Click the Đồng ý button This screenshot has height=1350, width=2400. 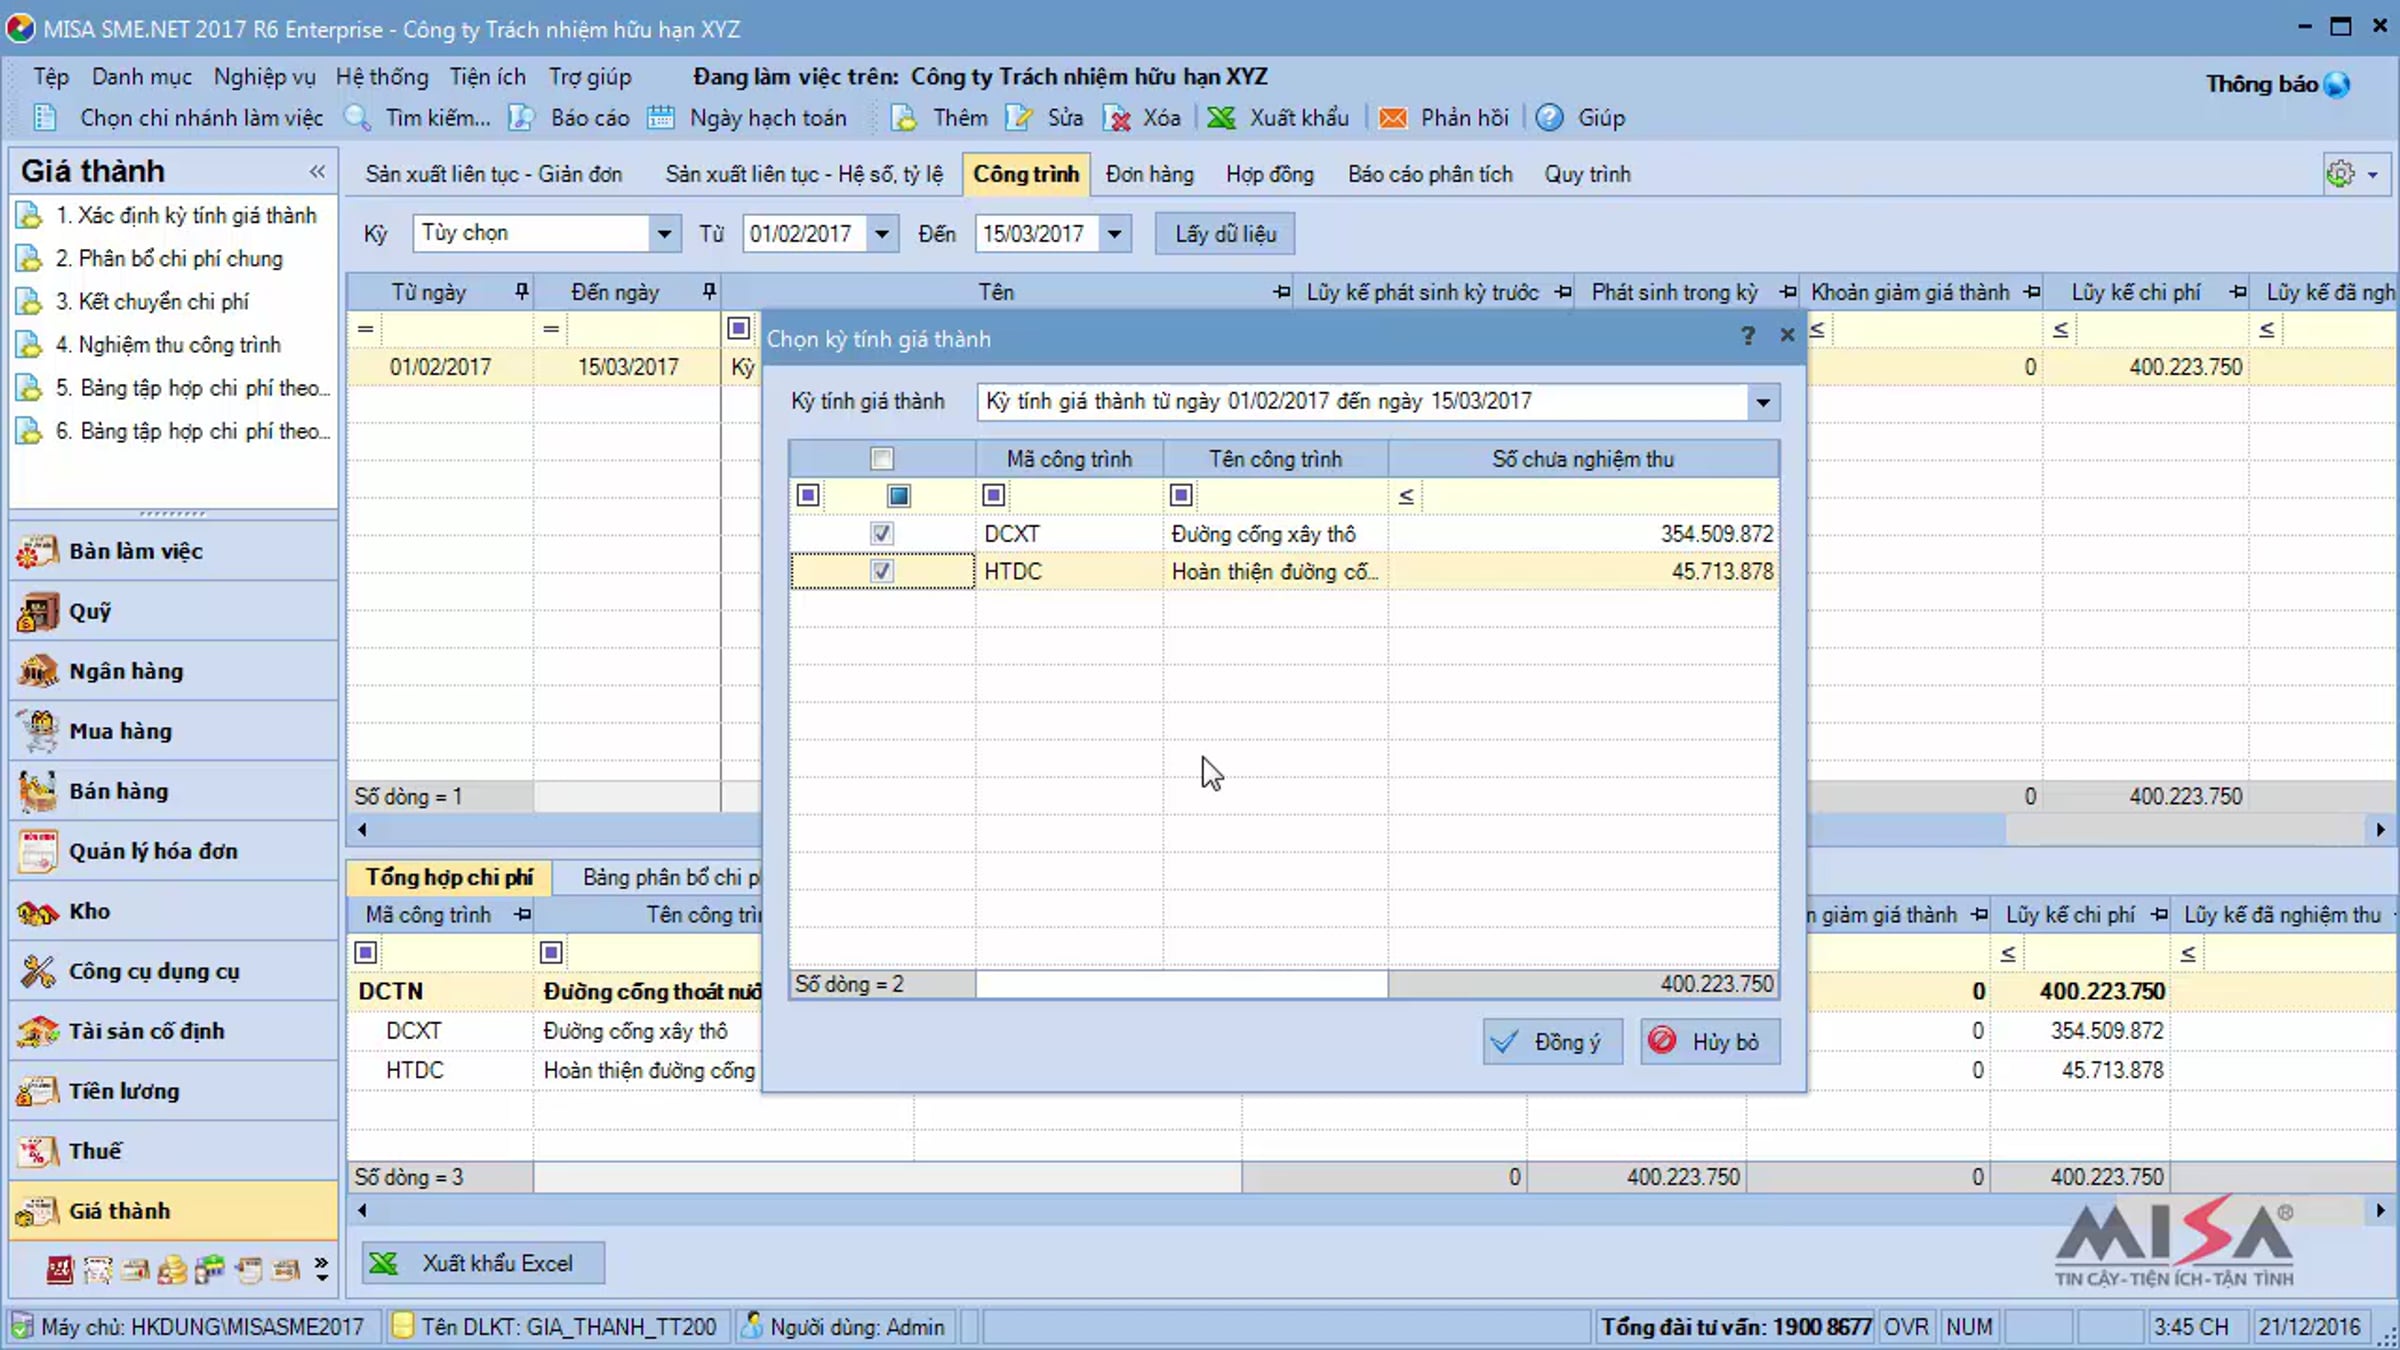[x=1552, y=1042]
